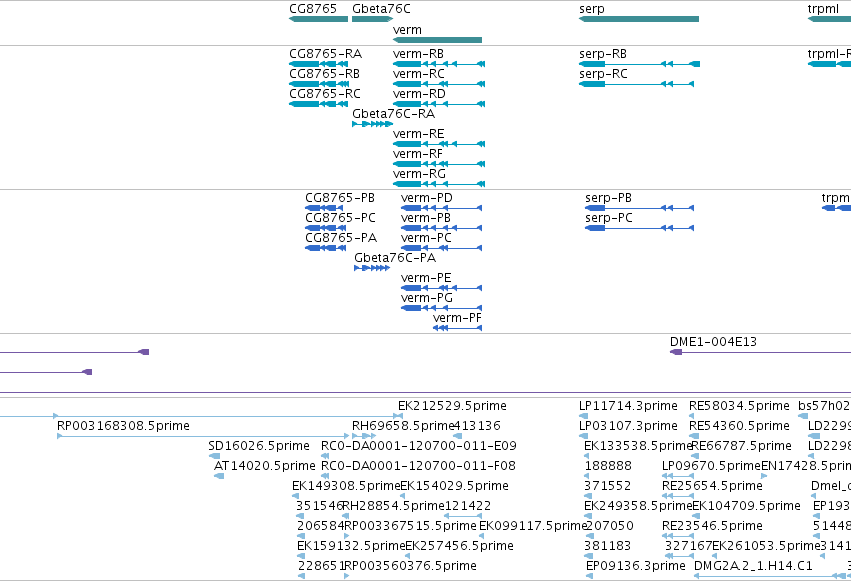The height and width of the screenshot is (581, 851).
Task: Select the serp-RC transcript
Action: [637, 84]
